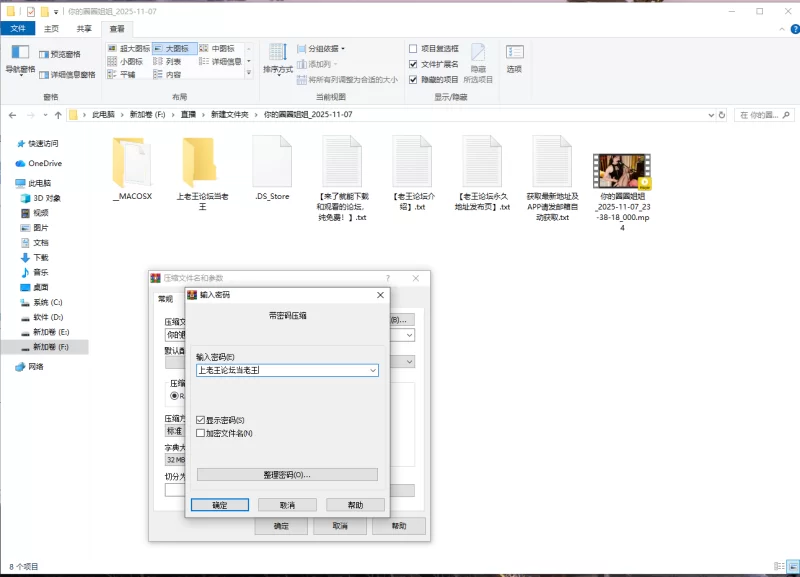Switch to the Share ribbon tab
Screen dimensions: 800x577
(x=84, y=29)
